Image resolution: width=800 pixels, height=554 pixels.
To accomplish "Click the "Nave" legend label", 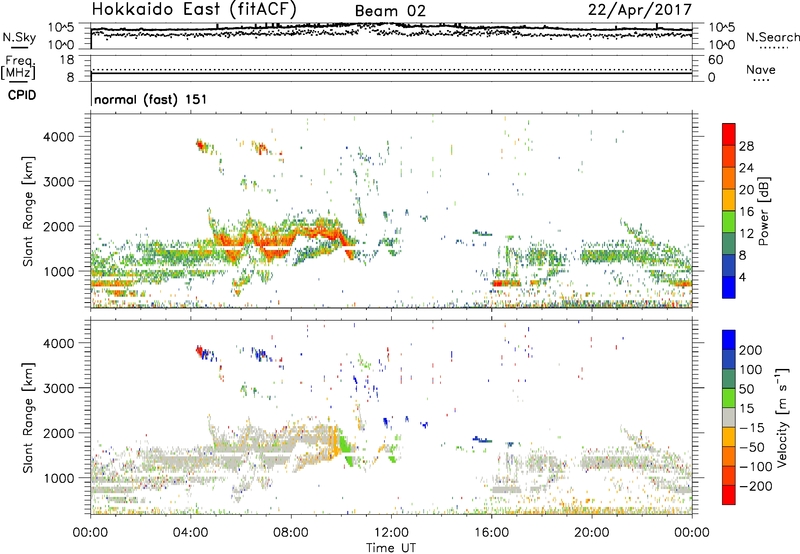I will pyautogui.click(x=761, y=69).
